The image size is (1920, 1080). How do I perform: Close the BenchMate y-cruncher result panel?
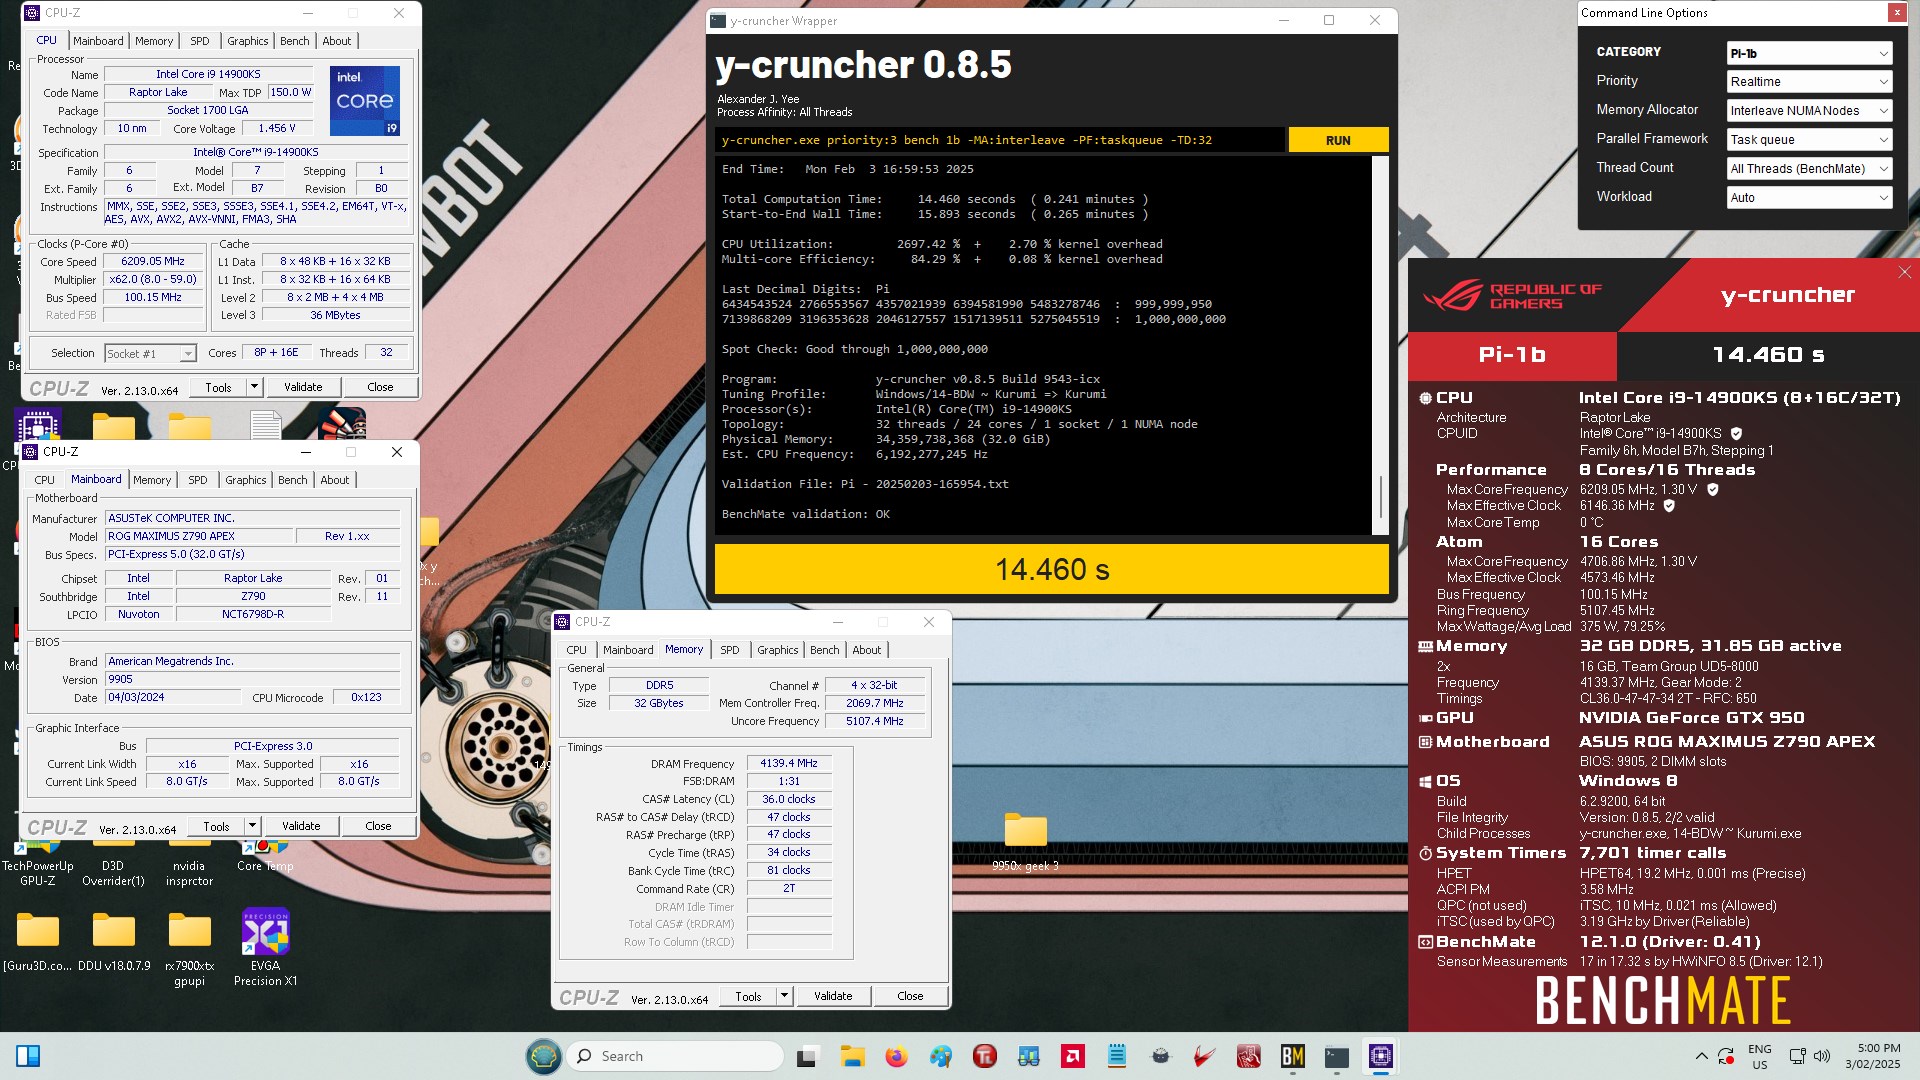[1904, 272]
